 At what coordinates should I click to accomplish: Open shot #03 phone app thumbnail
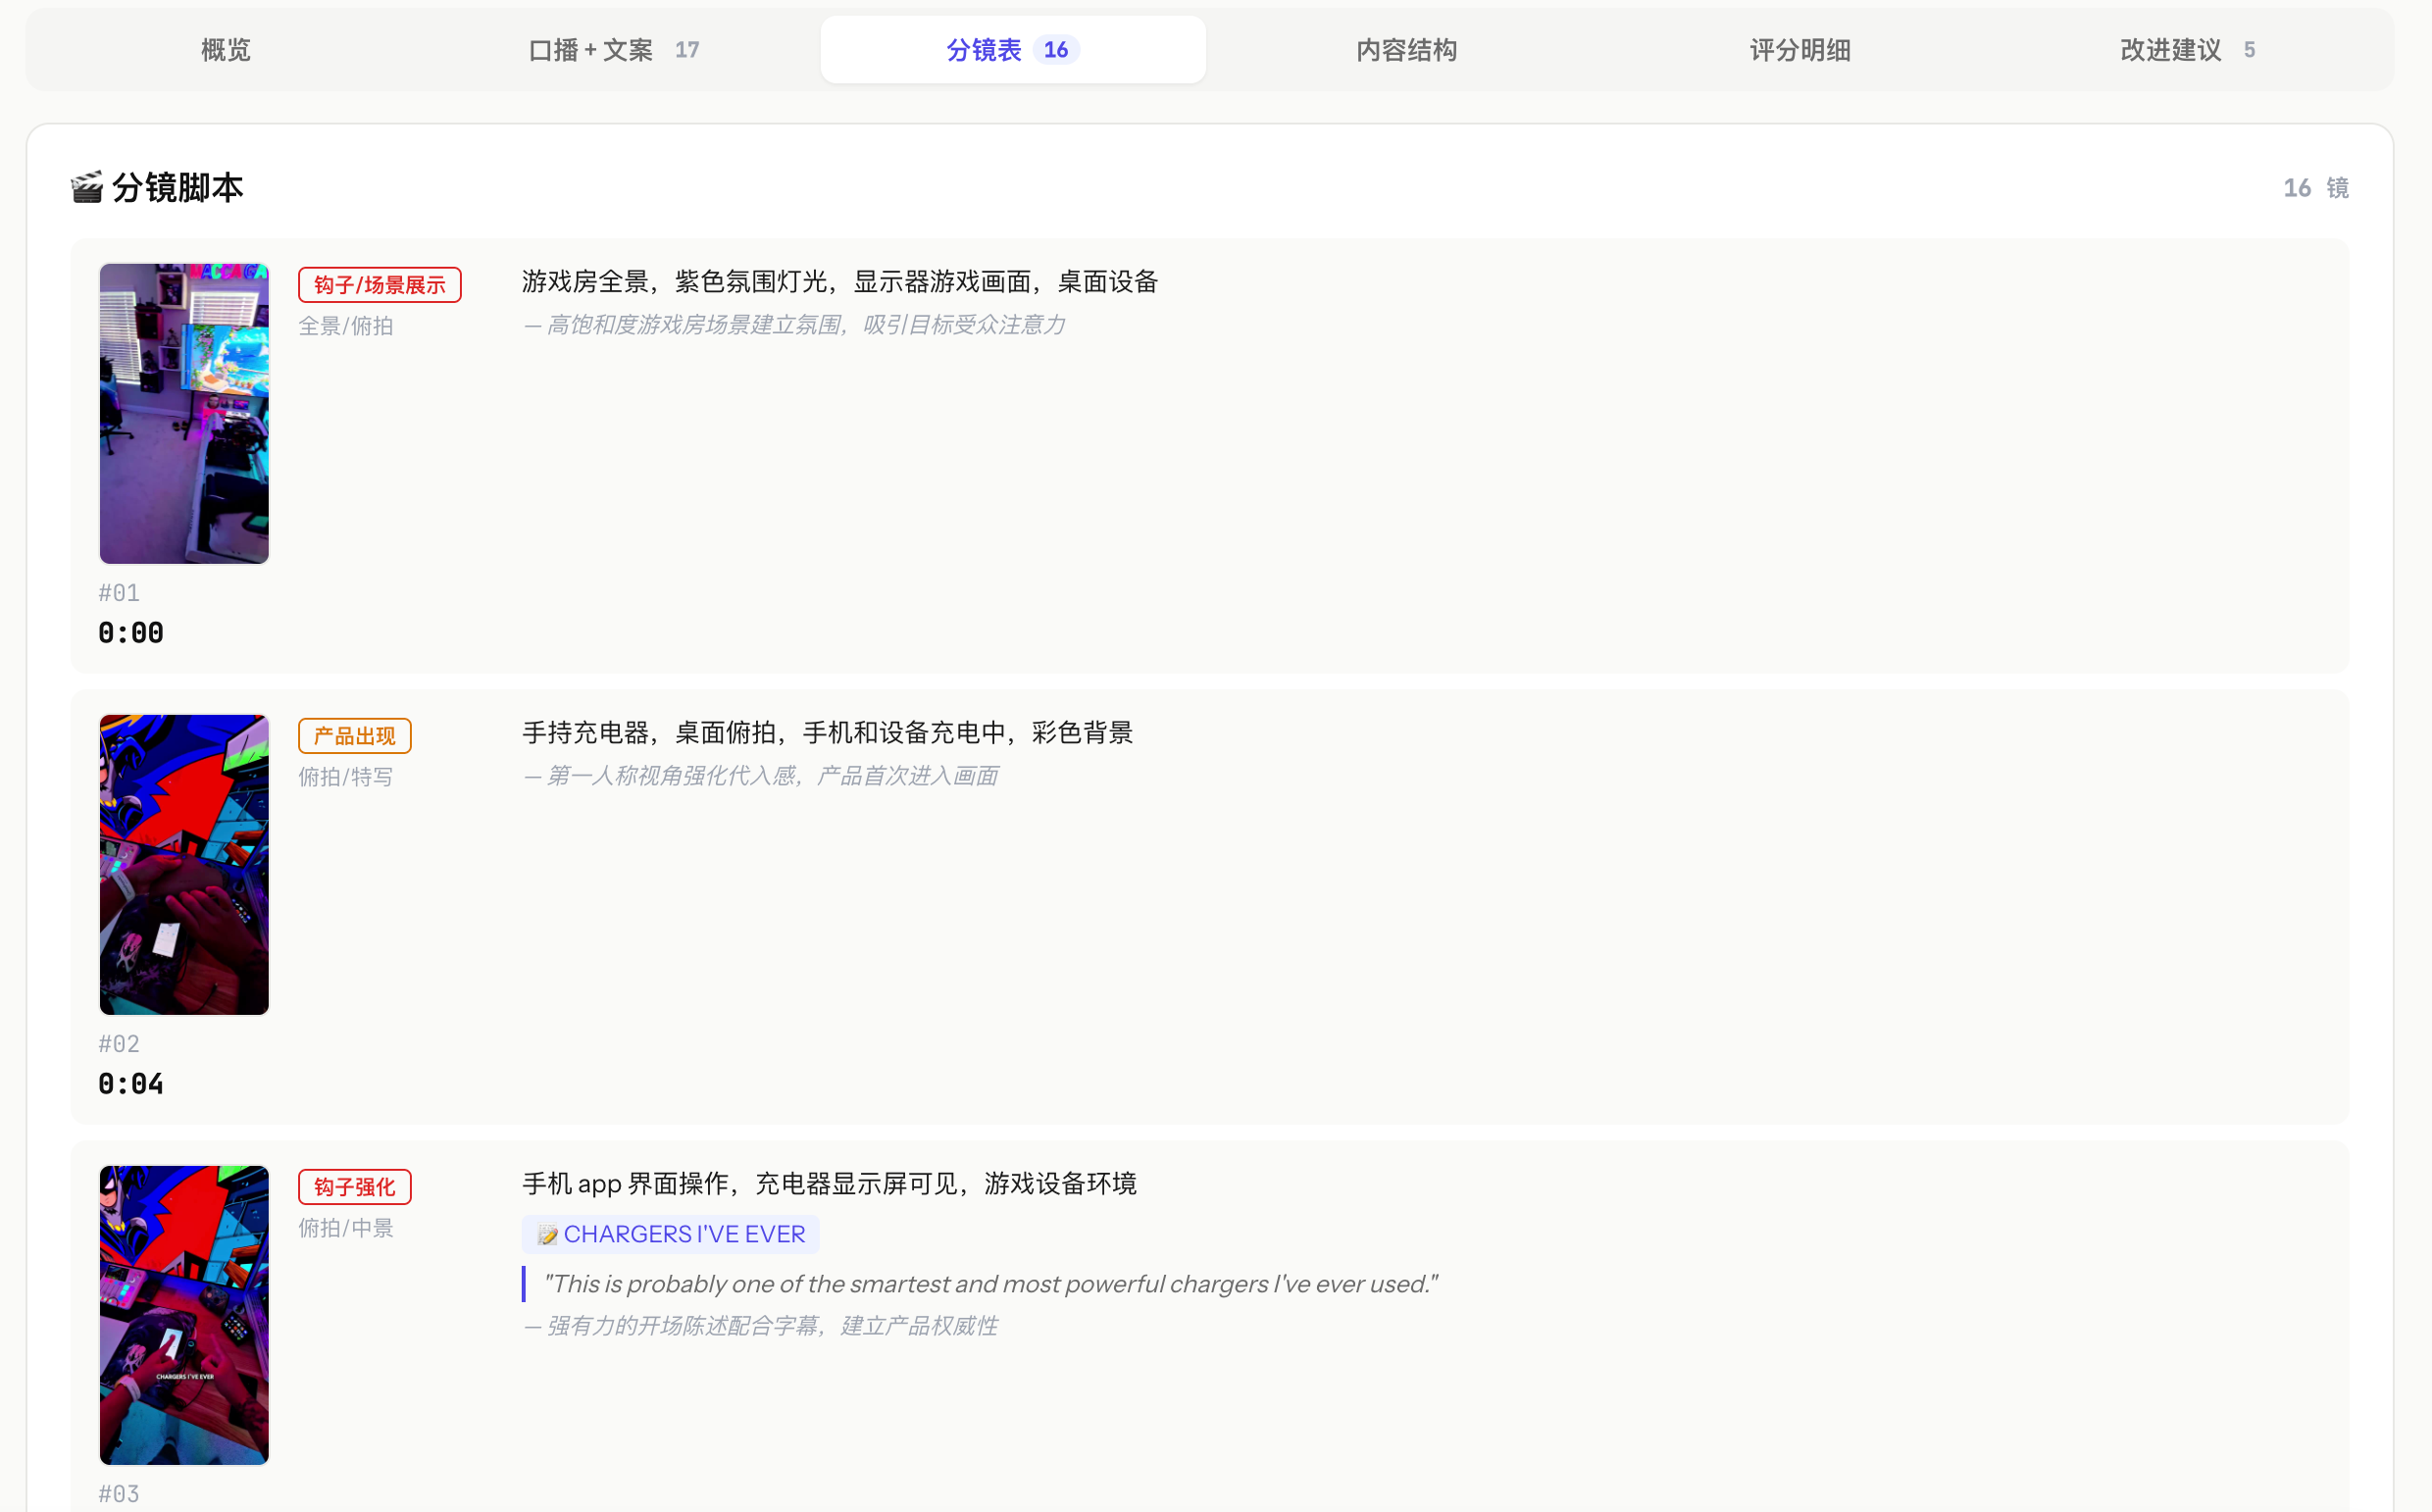click(184, 1315)
